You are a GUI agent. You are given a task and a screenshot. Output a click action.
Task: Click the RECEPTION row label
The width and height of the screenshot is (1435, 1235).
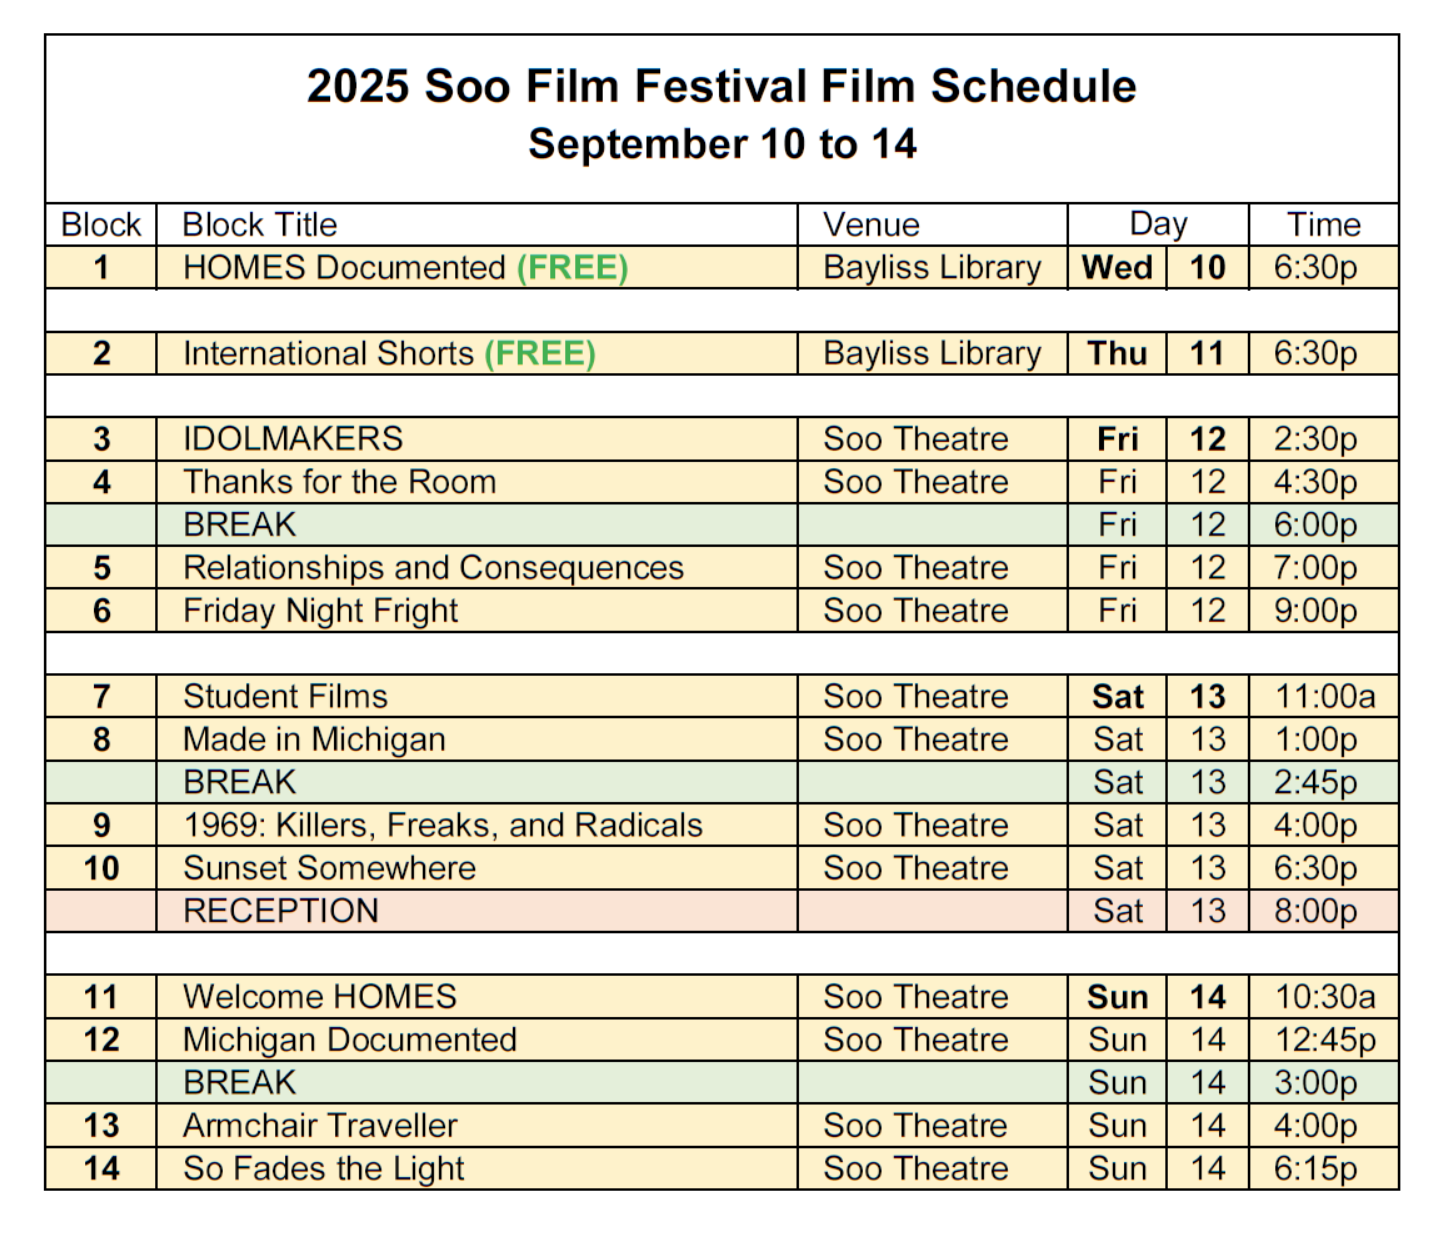click(x=281, y=911)
